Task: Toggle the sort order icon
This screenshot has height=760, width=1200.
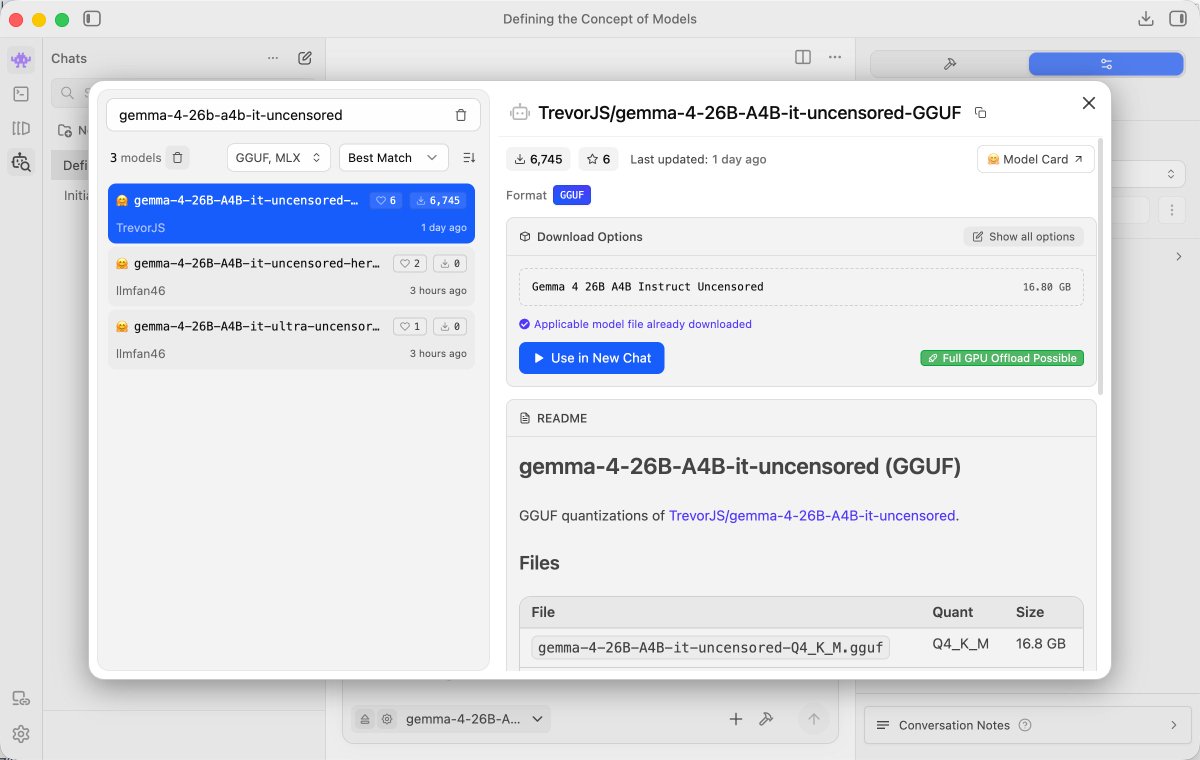Action: [469, 158]
